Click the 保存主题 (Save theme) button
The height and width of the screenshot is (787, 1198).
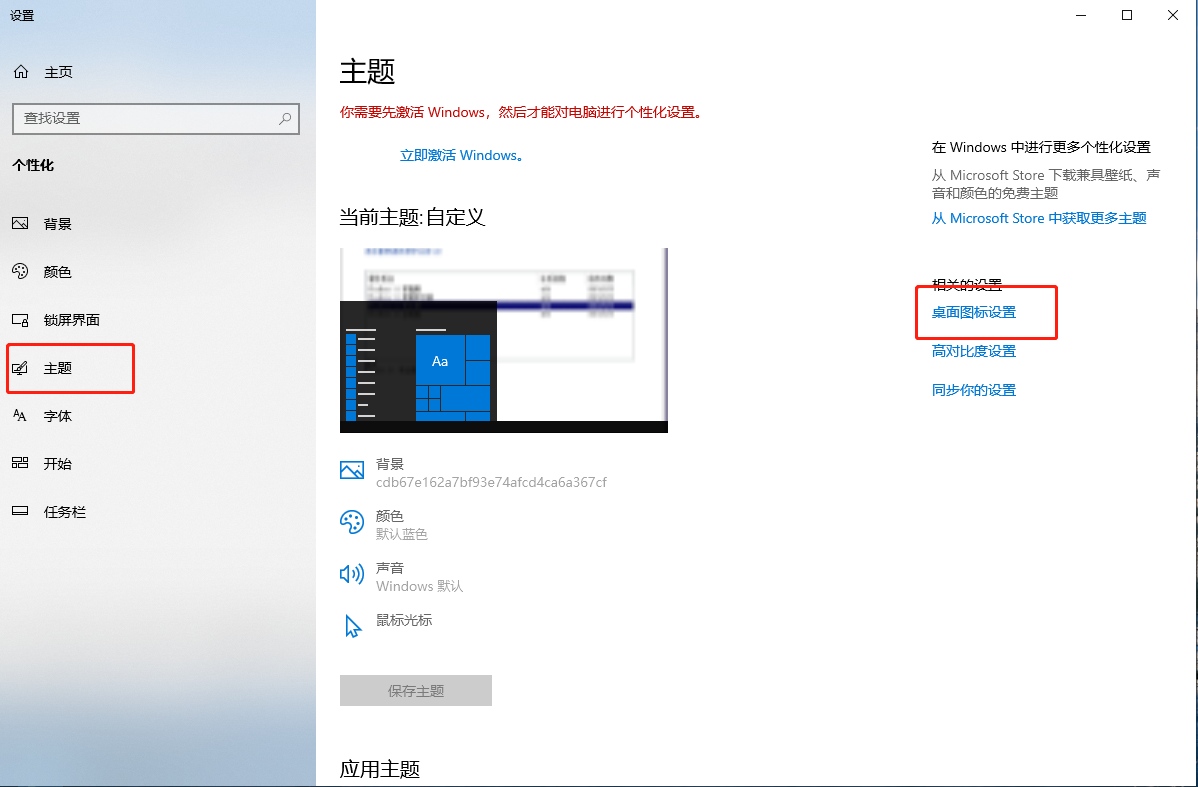[x=416, y=690]
